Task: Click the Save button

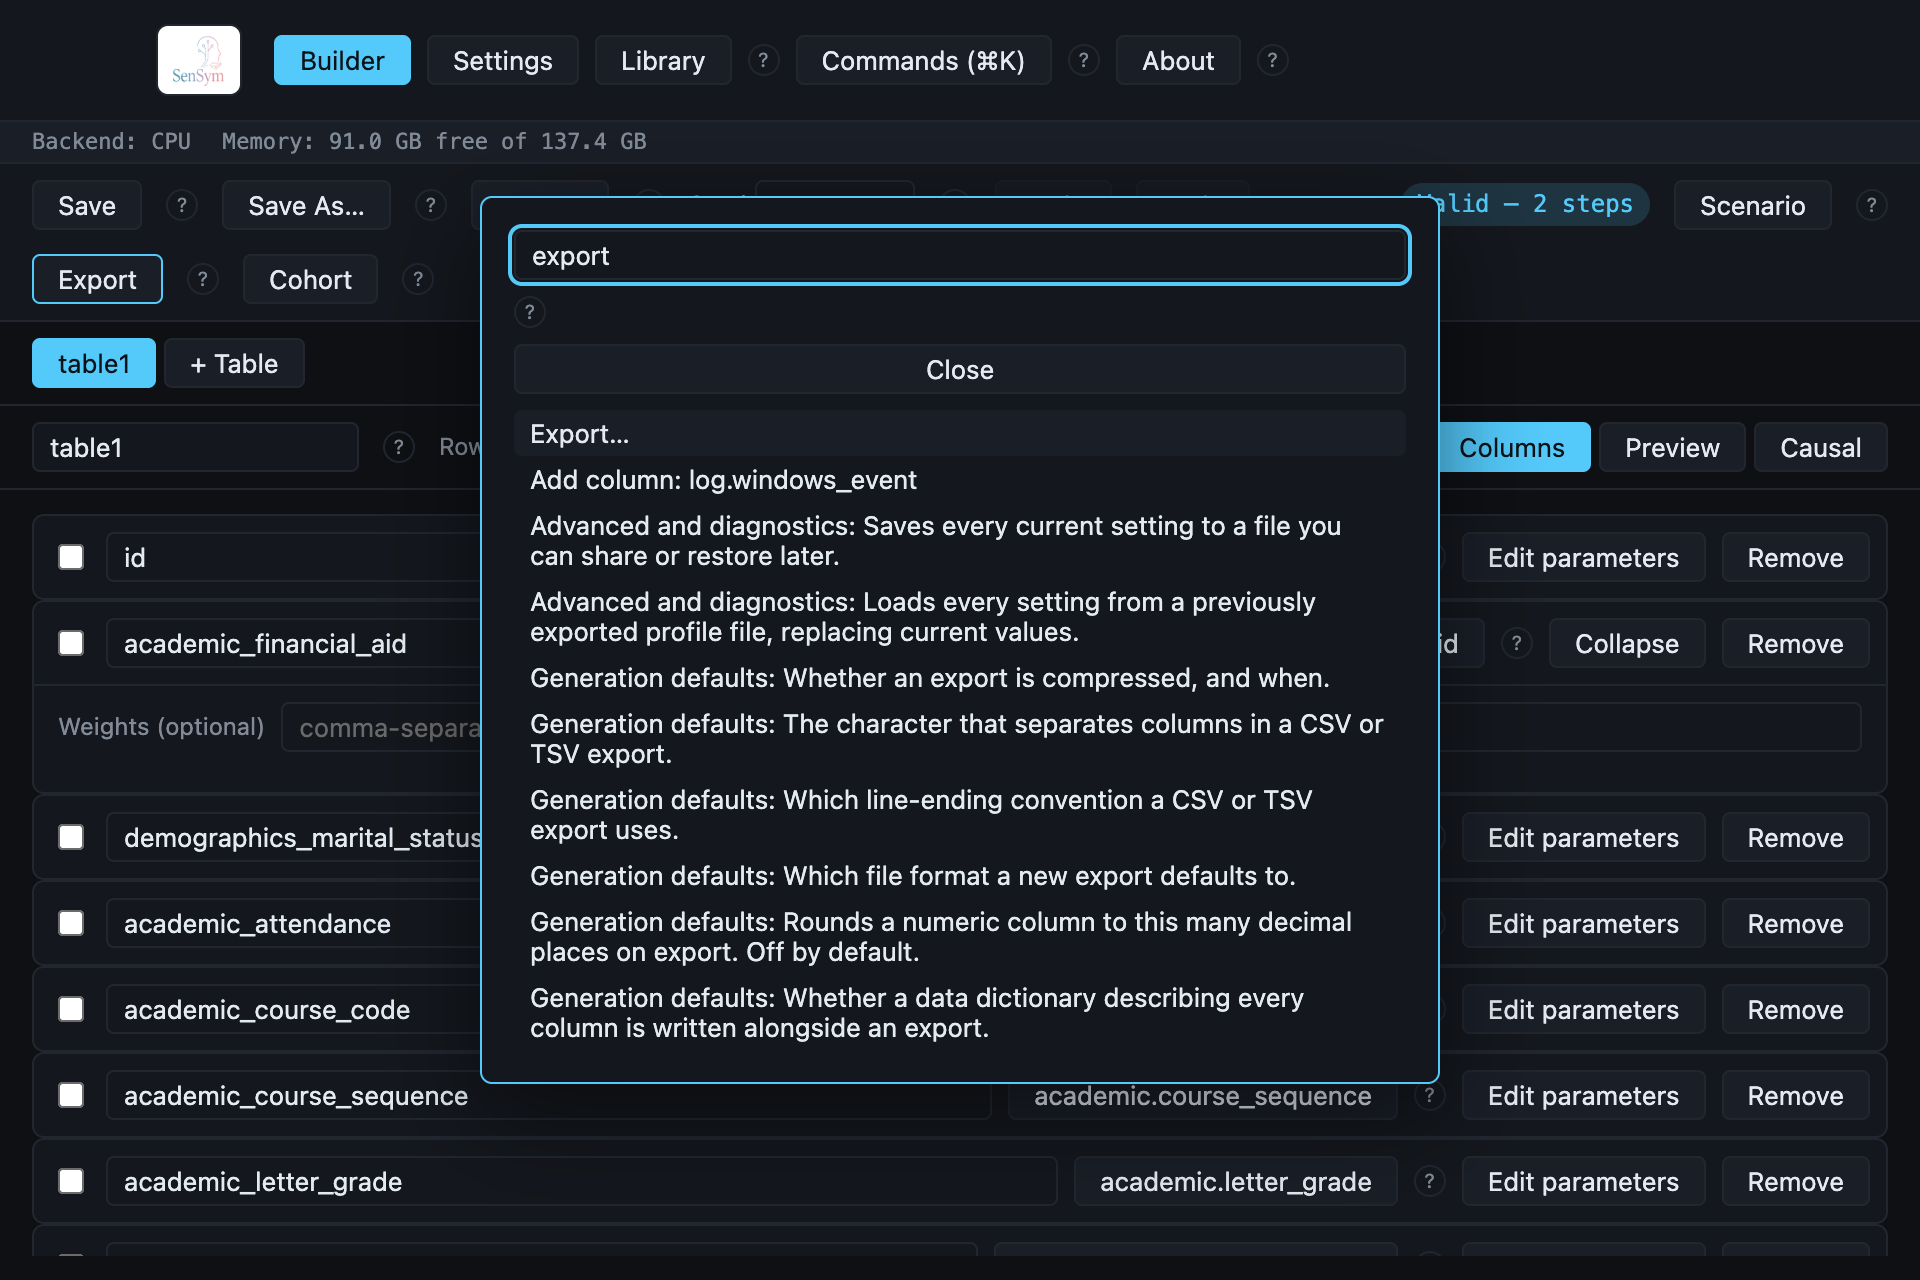Action: point(86,205)
